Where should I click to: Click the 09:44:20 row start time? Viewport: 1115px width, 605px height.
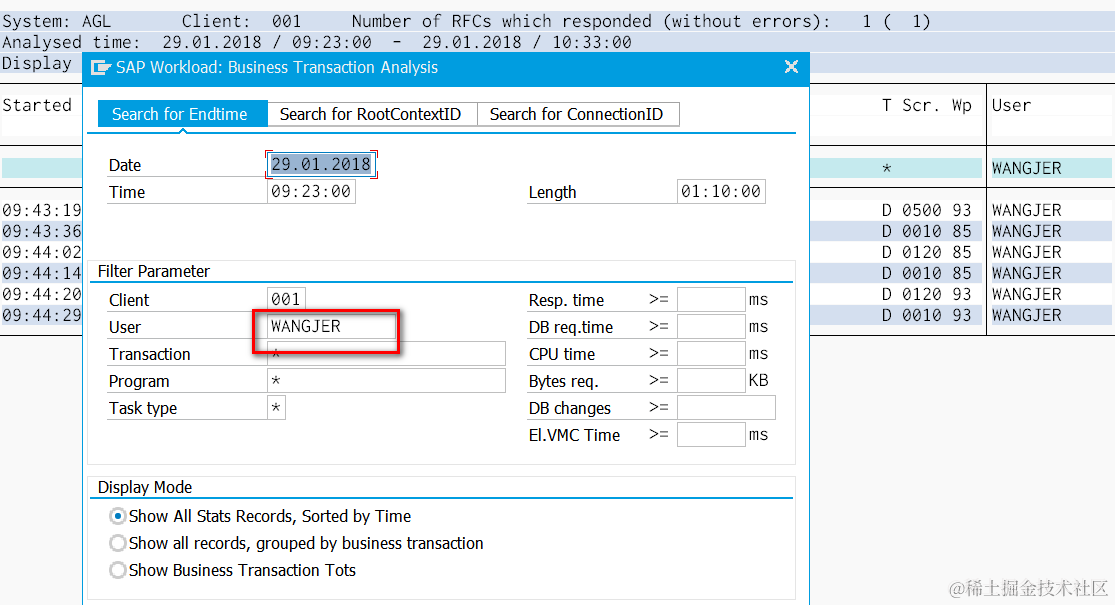click(41, 294)
